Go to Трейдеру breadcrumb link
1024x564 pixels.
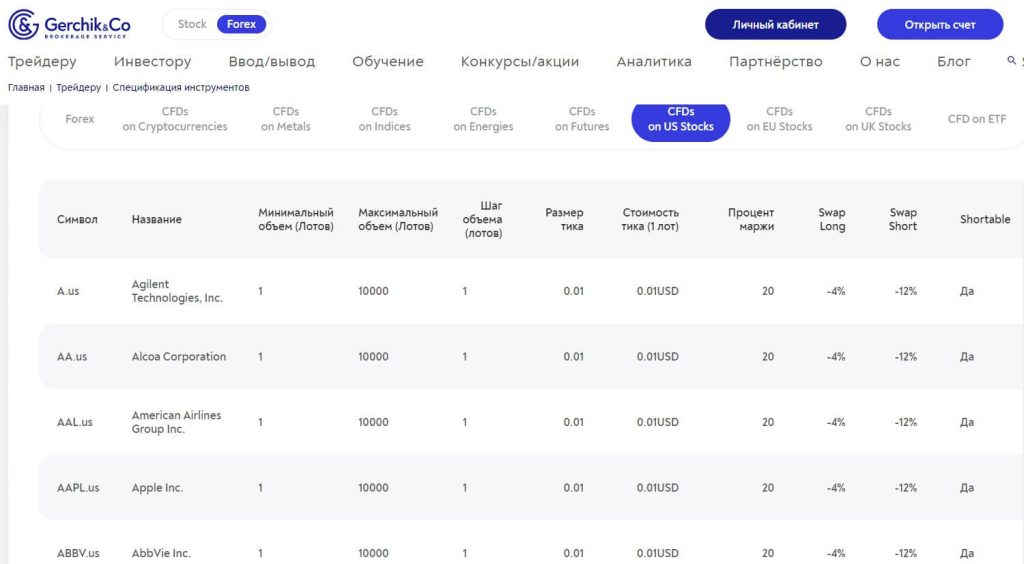78,87
